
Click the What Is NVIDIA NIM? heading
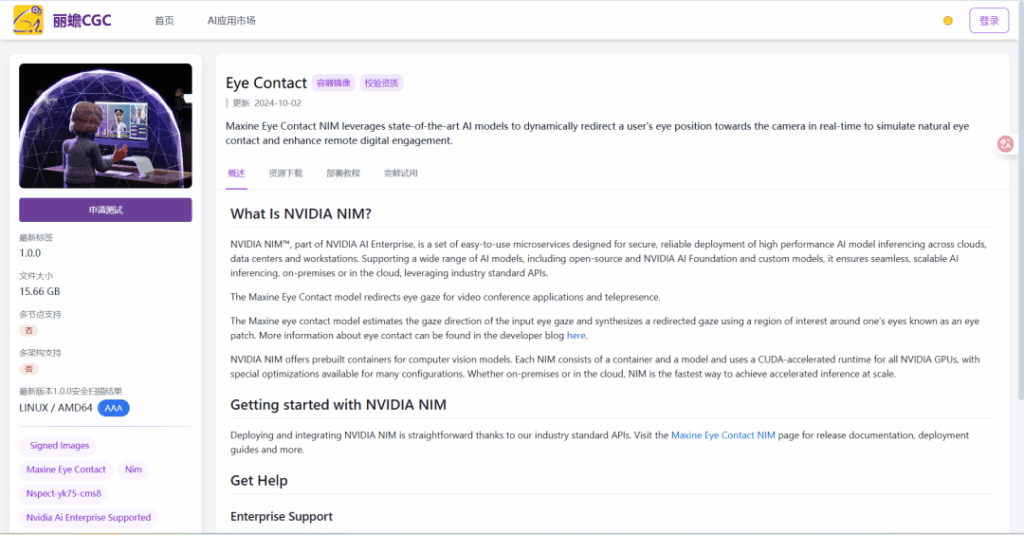[301, 214]
